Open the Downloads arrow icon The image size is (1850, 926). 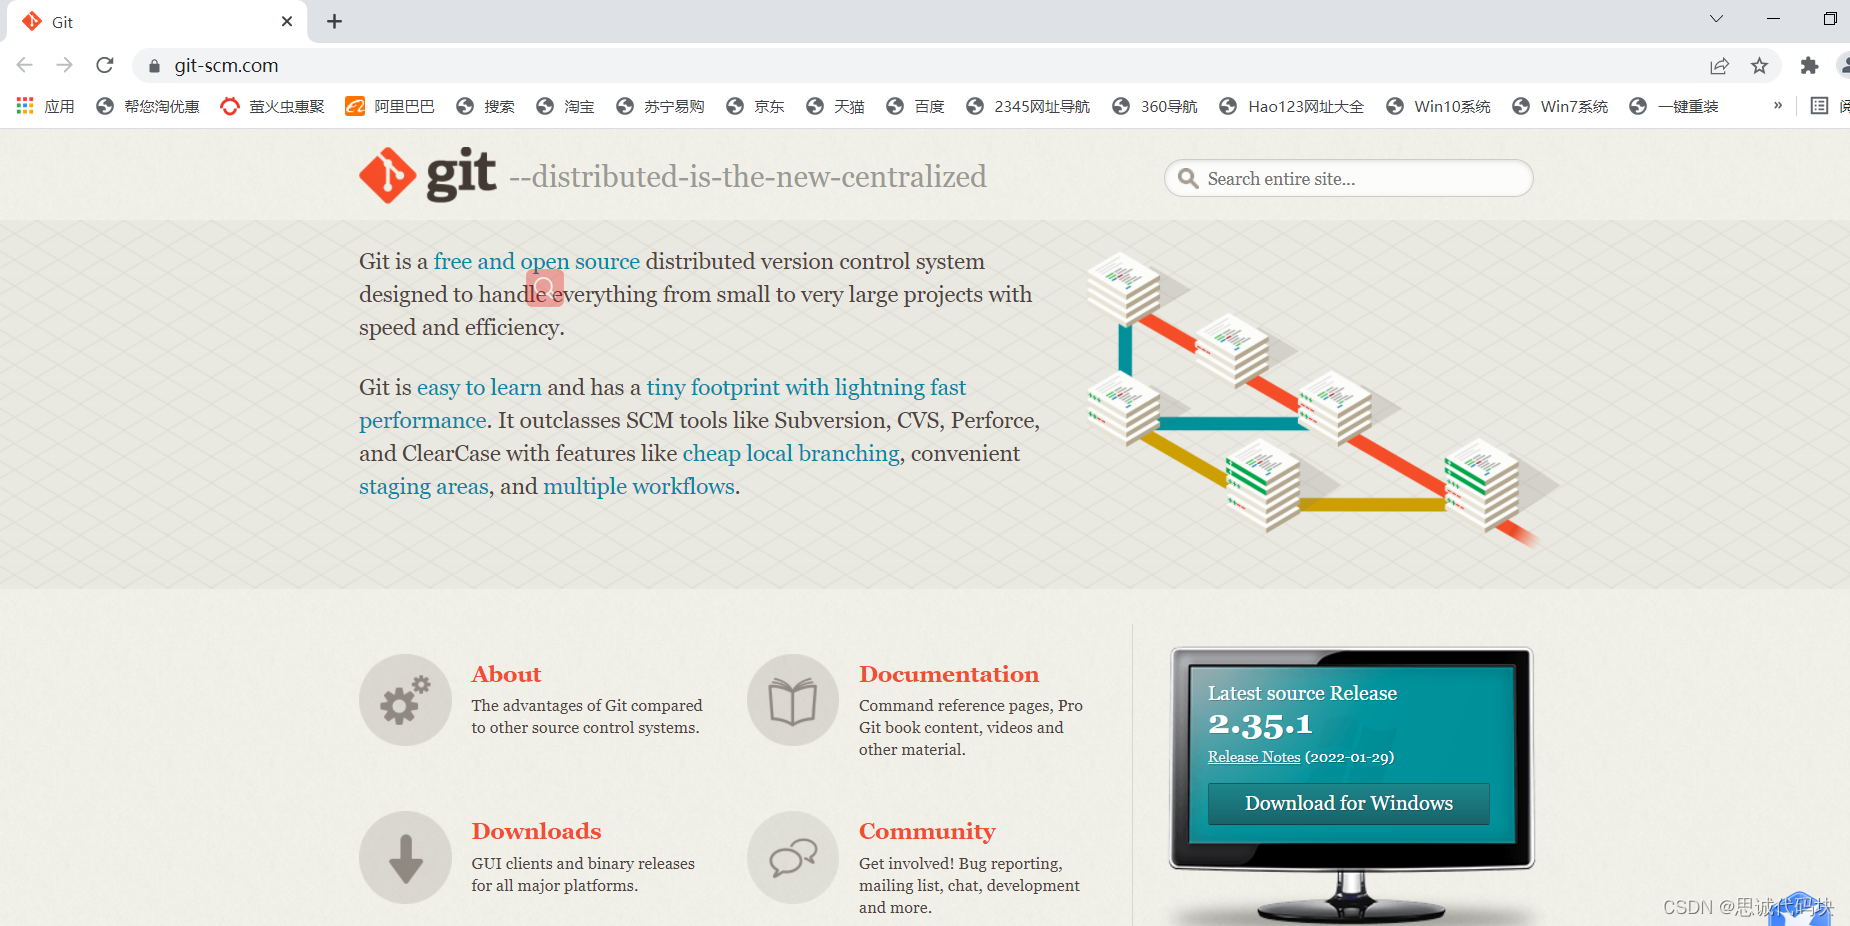tap(405, 857)
